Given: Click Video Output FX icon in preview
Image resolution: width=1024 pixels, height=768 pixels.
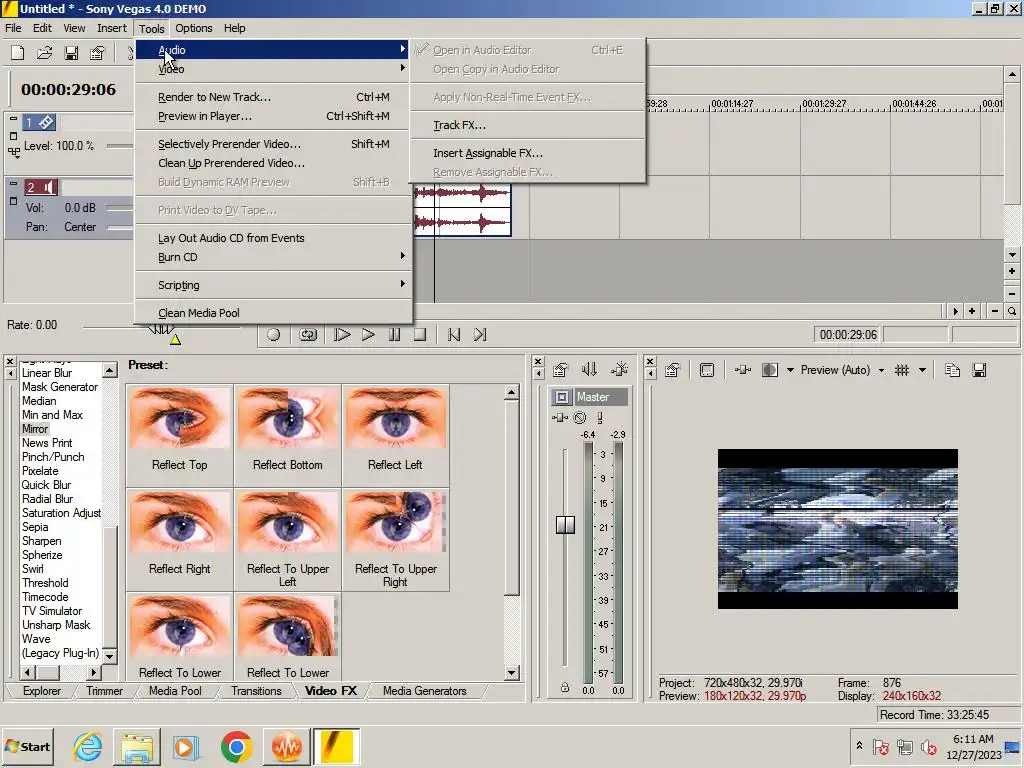Looking at the screenshot, I should pyautogui.click(x=743, y=370).
